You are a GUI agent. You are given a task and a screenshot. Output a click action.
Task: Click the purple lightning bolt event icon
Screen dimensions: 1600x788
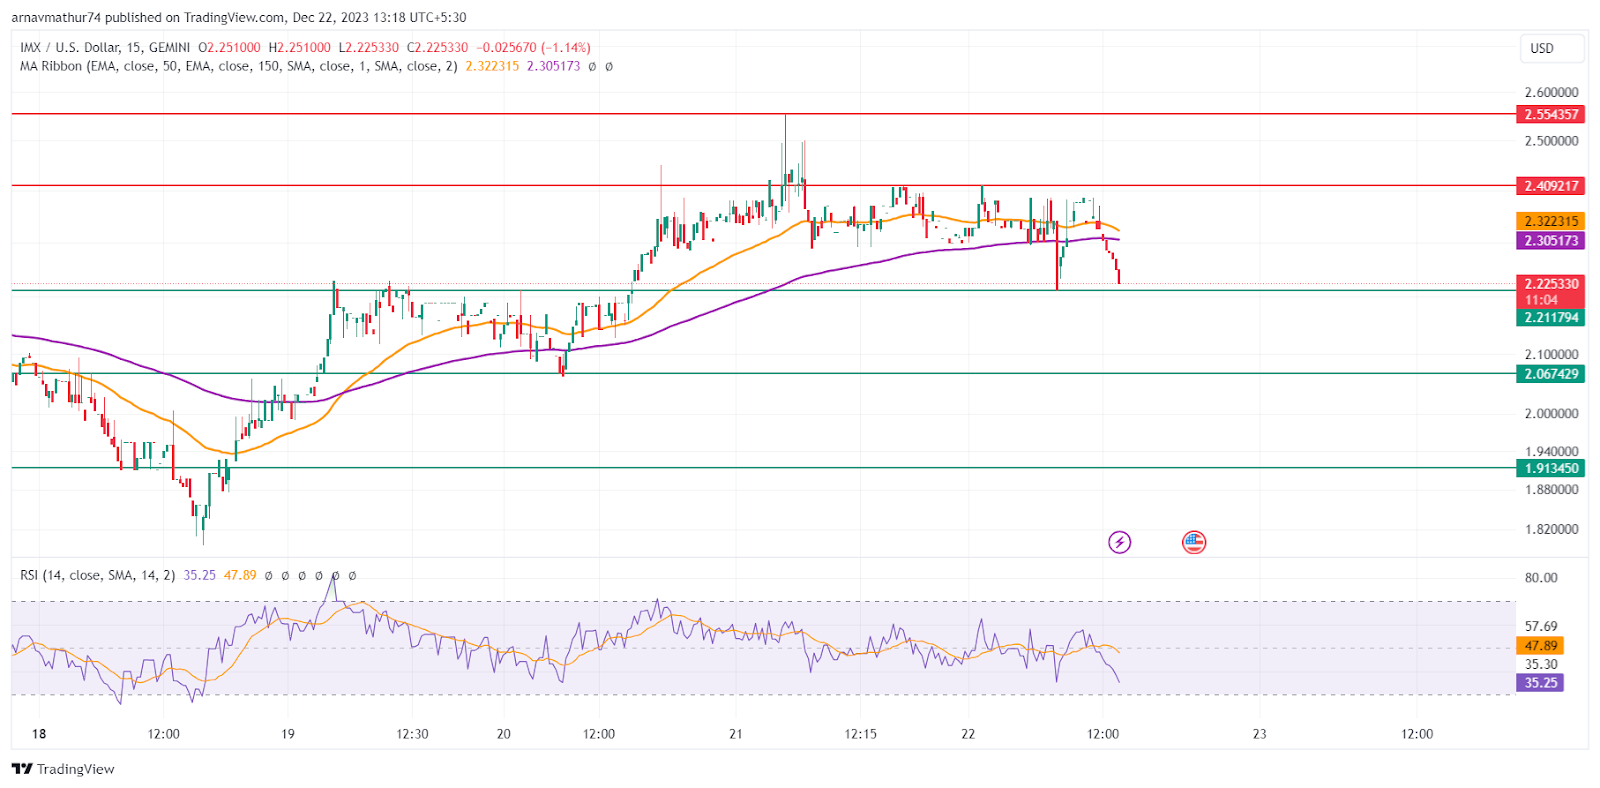click(x=1119, y=542)
